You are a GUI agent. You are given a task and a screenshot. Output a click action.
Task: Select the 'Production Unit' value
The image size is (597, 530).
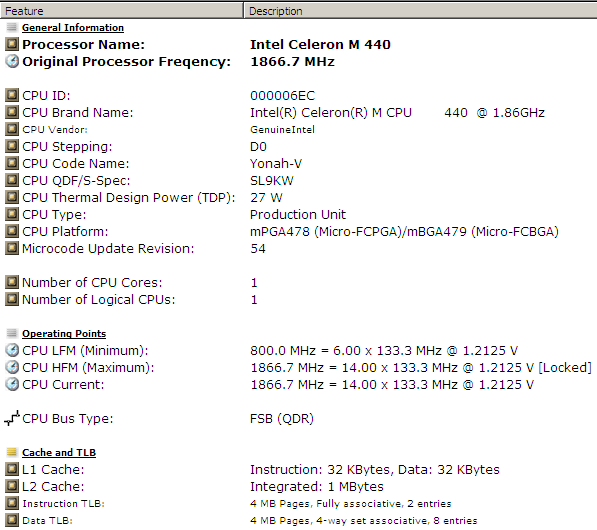click(298, 214)
